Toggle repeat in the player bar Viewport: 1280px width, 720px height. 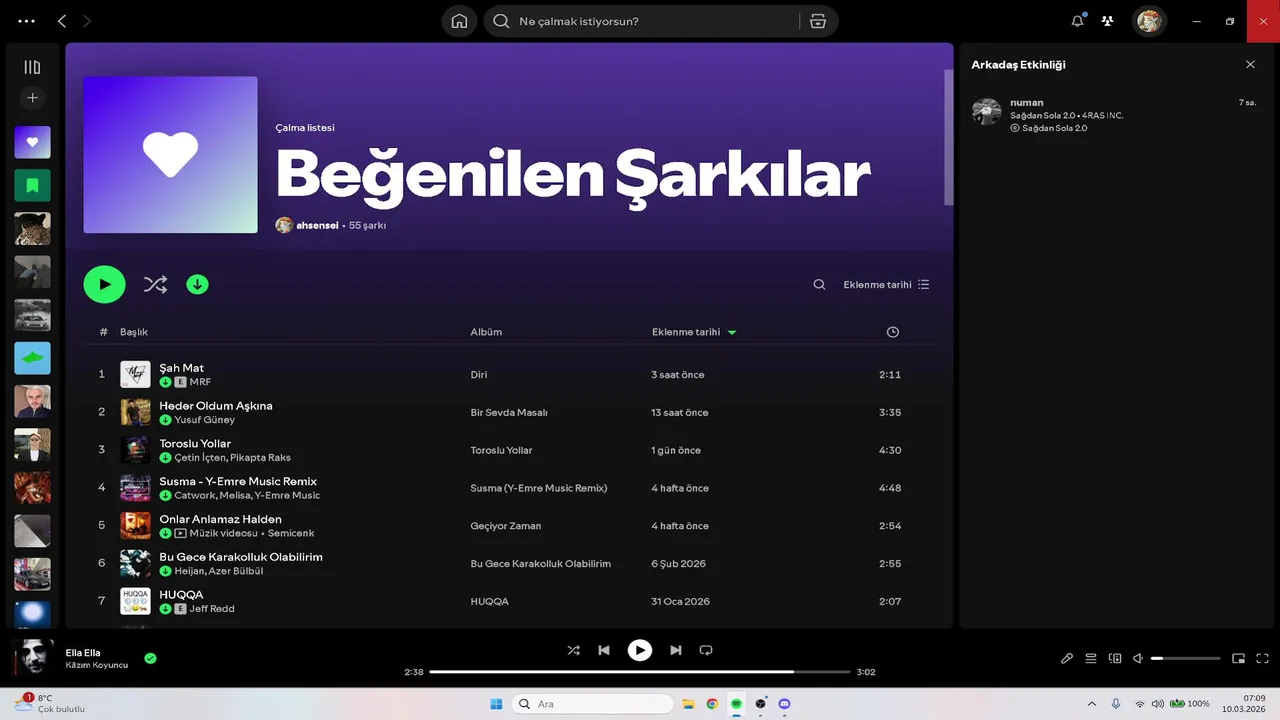(706, 650)
